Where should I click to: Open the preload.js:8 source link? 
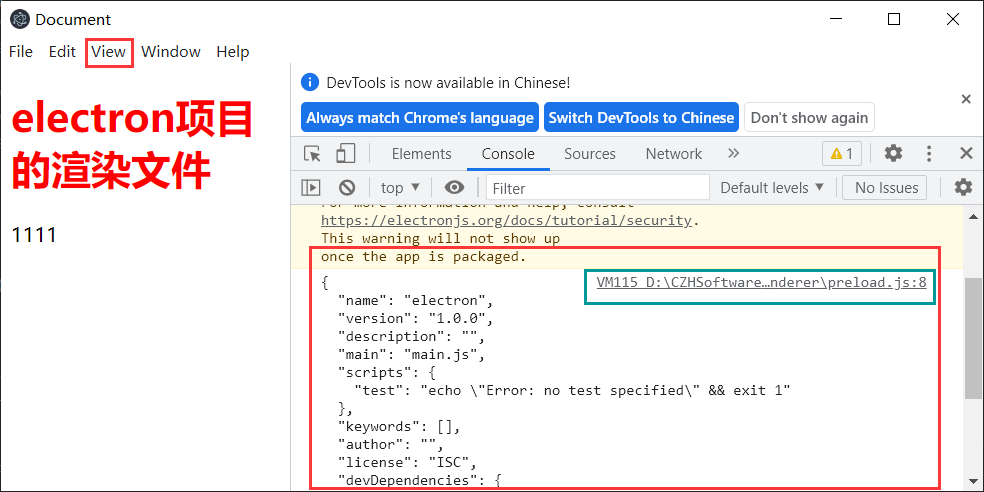point(761,282)
